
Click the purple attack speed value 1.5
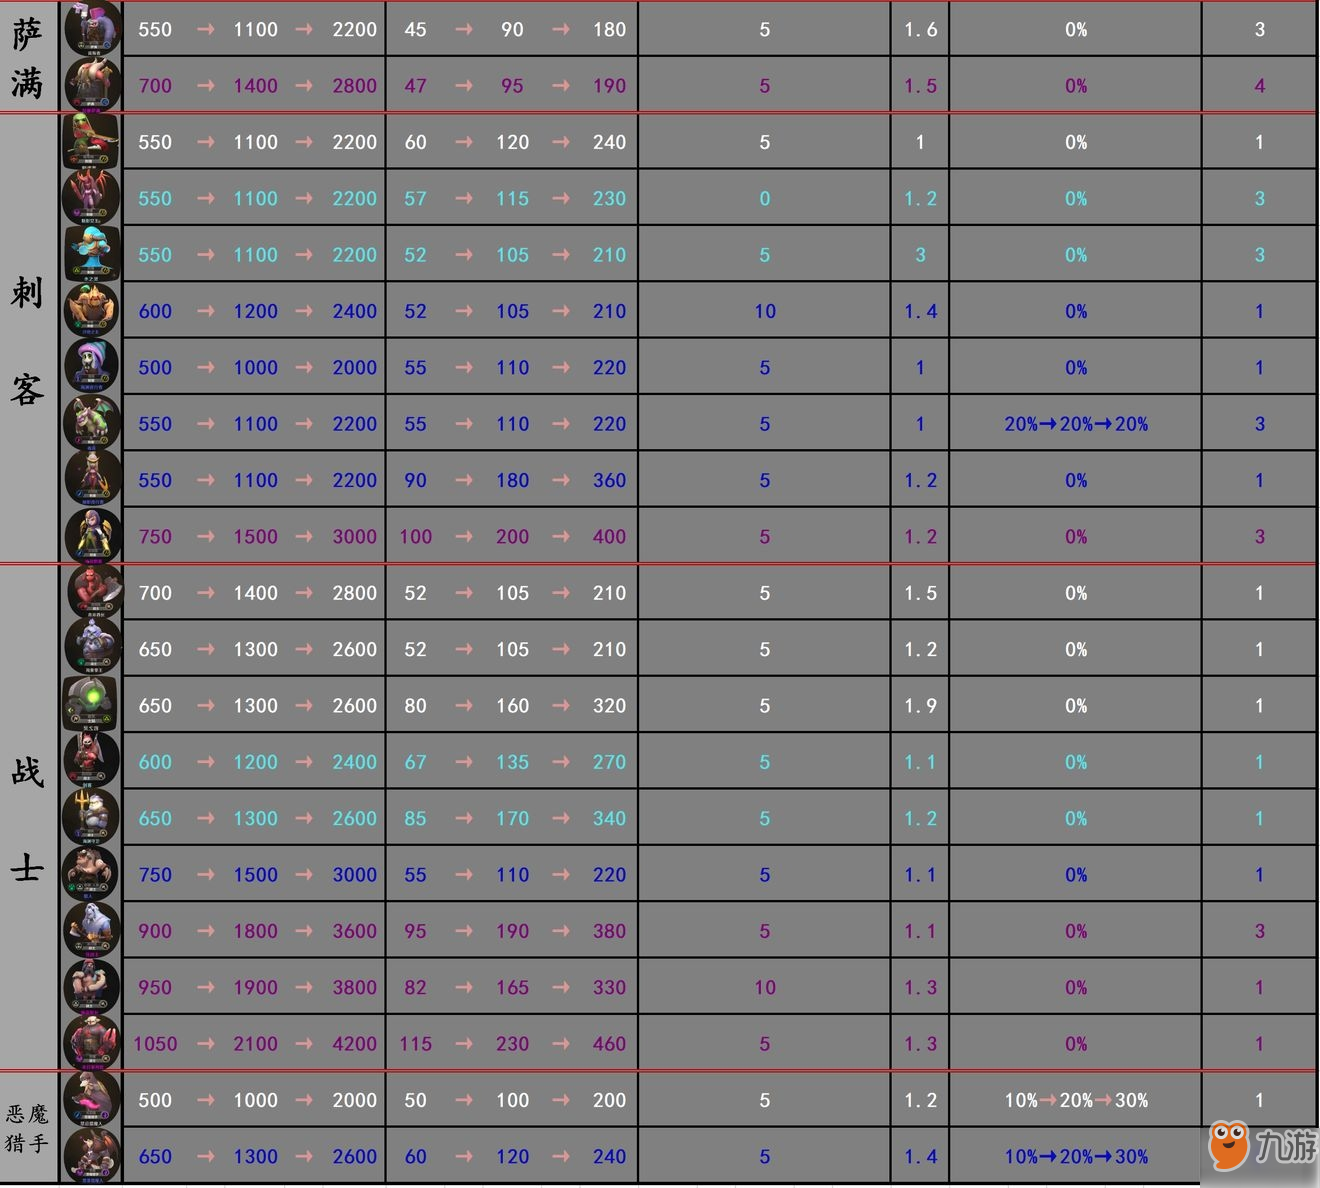920,86
